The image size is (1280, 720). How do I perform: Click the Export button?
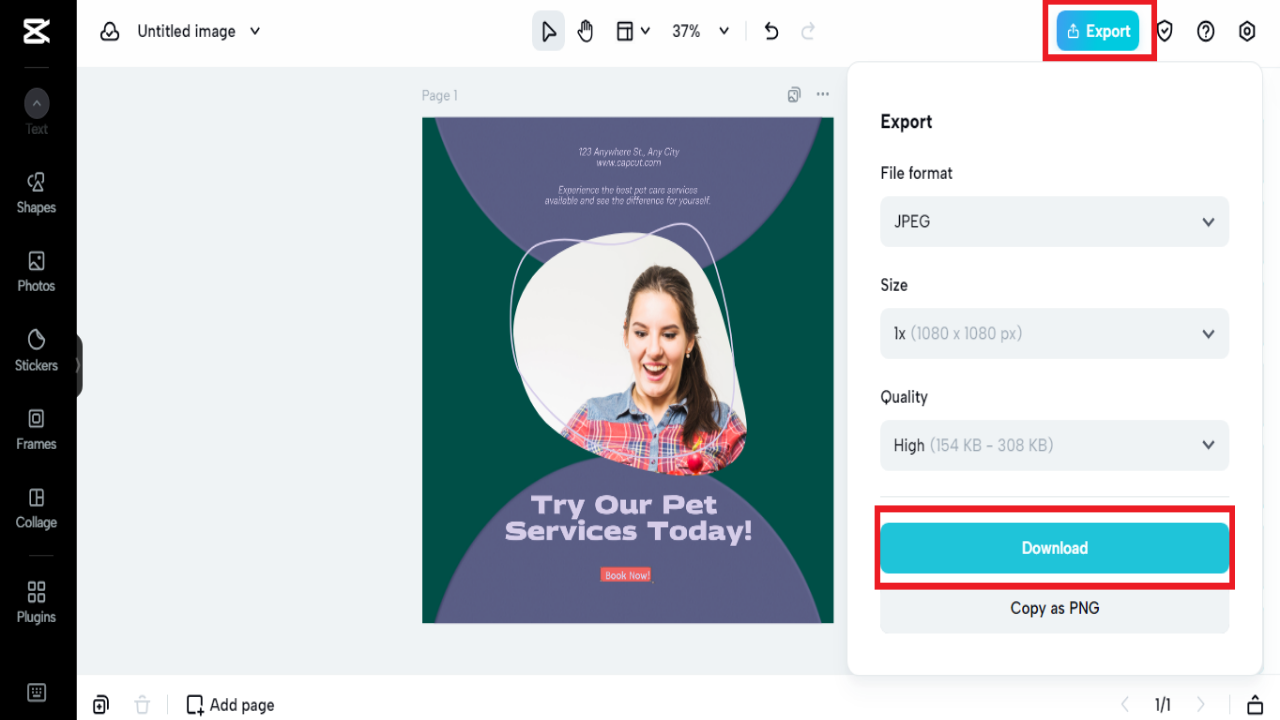pos(1098,31)
